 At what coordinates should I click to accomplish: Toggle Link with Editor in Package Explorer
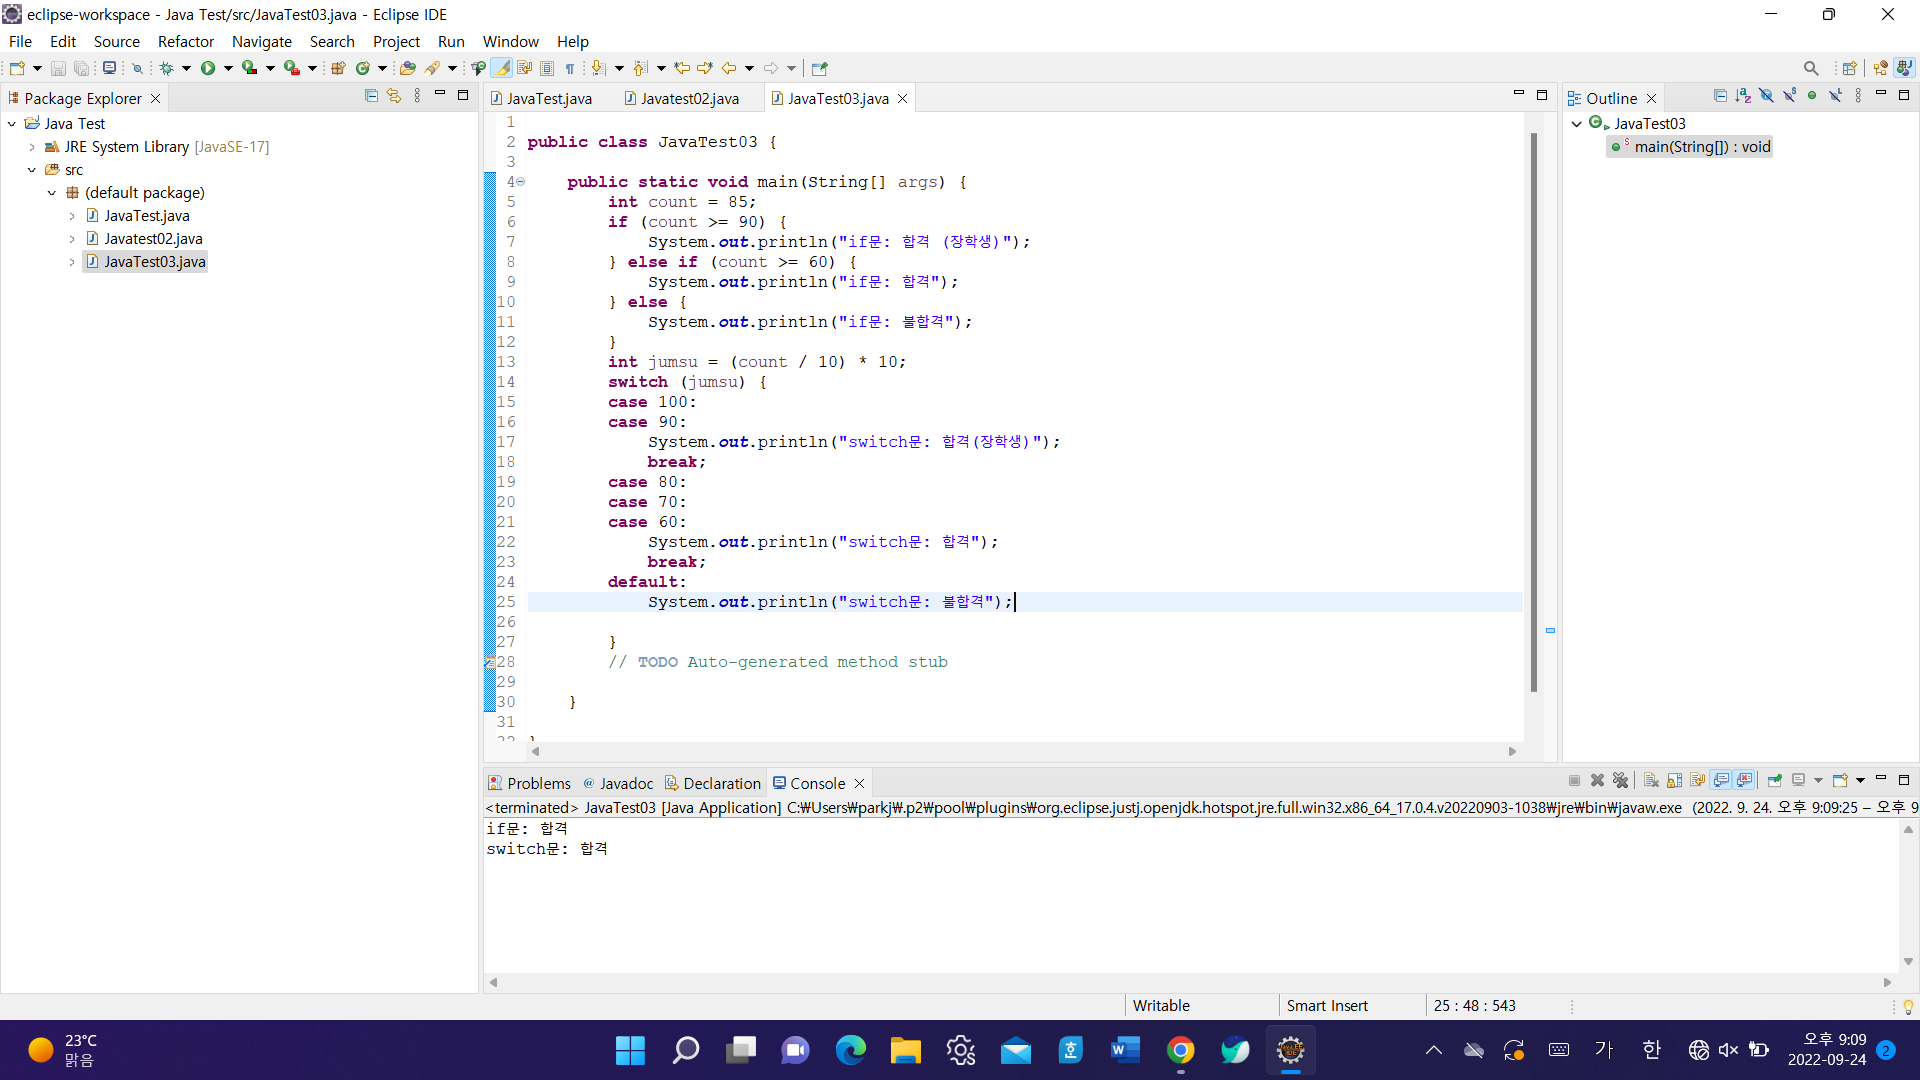pos(394,96)
